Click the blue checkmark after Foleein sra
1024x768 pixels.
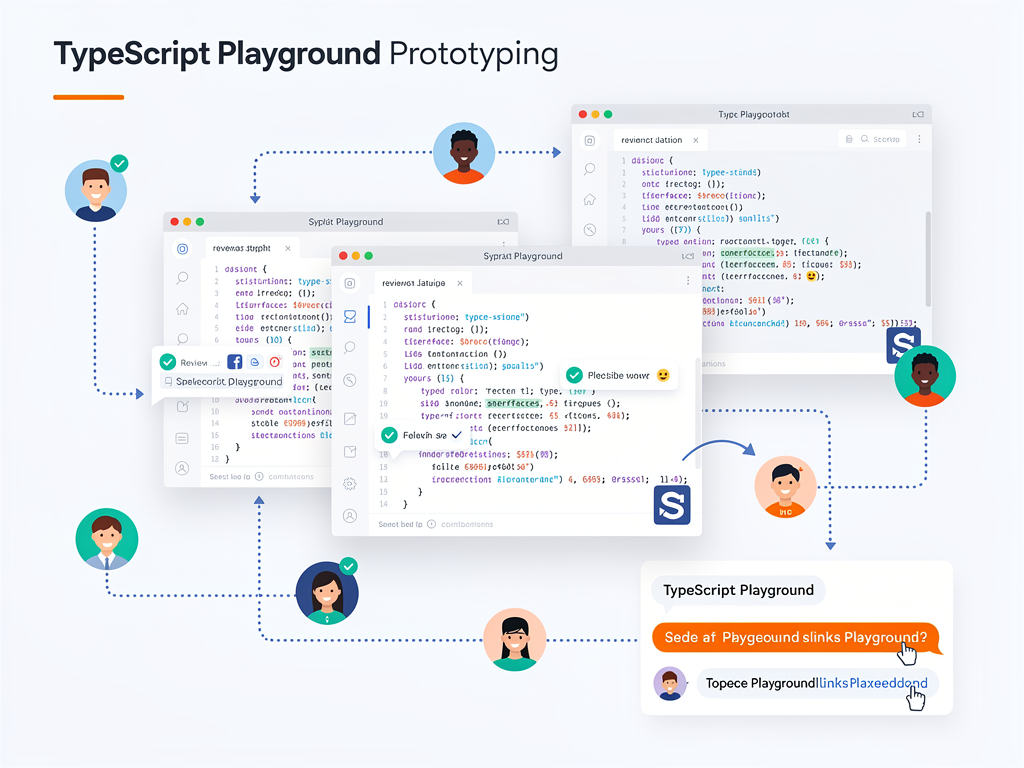pyautogui.click(x=456, y=435)
